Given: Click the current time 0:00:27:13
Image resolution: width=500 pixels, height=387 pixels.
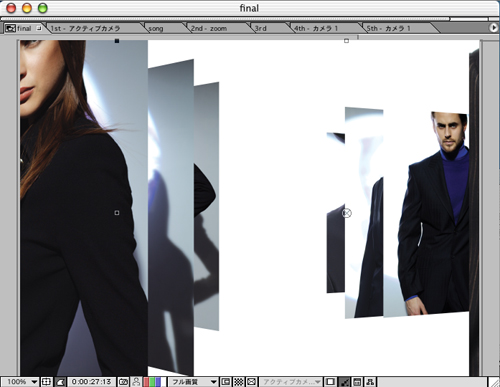Looking at the screenshot, I should (91, 382).
